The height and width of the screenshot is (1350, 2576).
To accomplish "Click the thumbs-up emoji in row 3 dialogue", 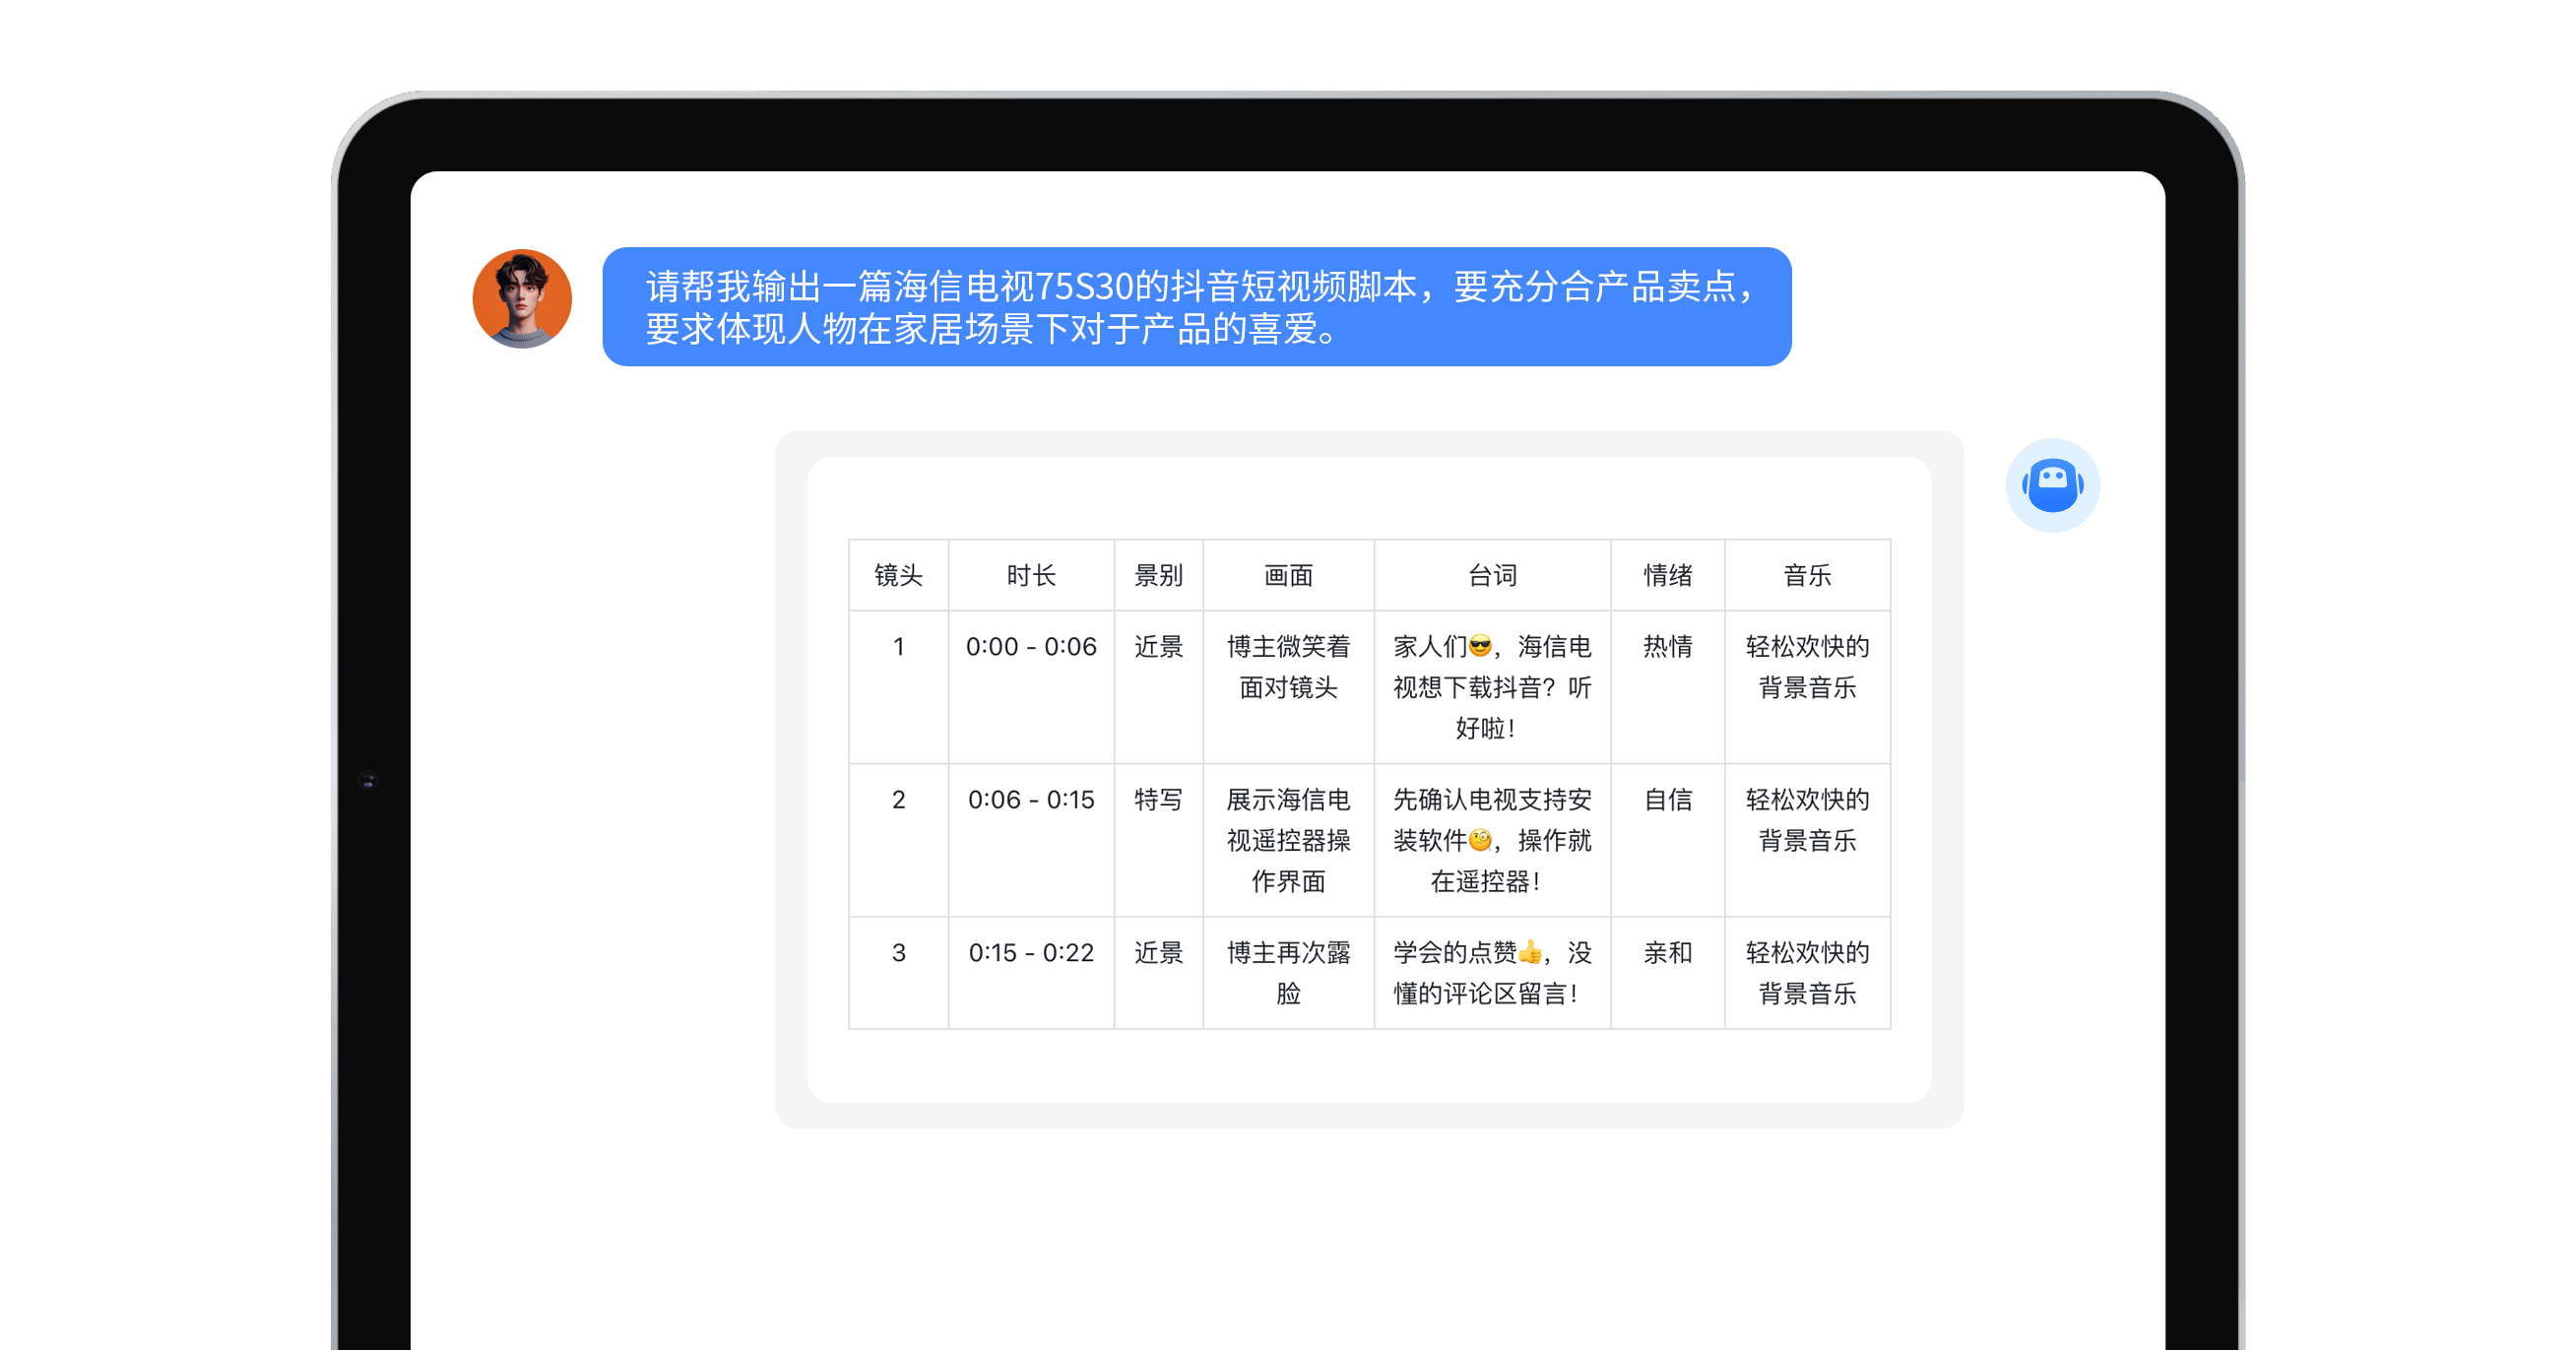I will coord(1530,952).
